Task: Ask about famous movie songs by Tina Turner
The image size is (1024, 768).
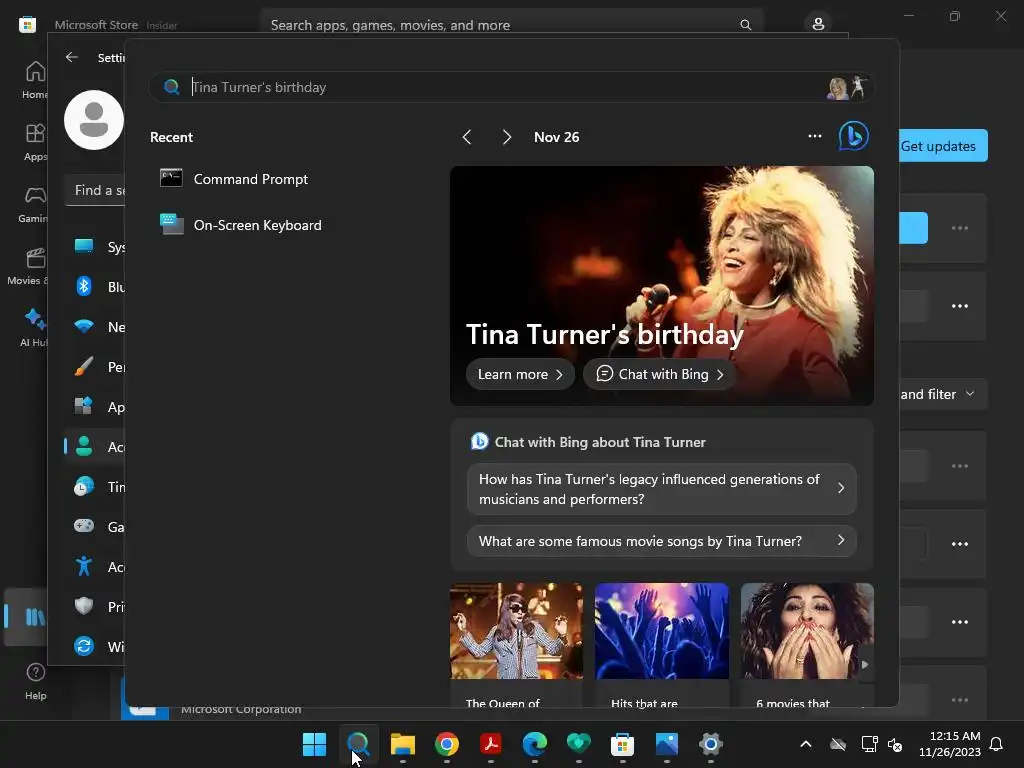Action: [662, 541]
